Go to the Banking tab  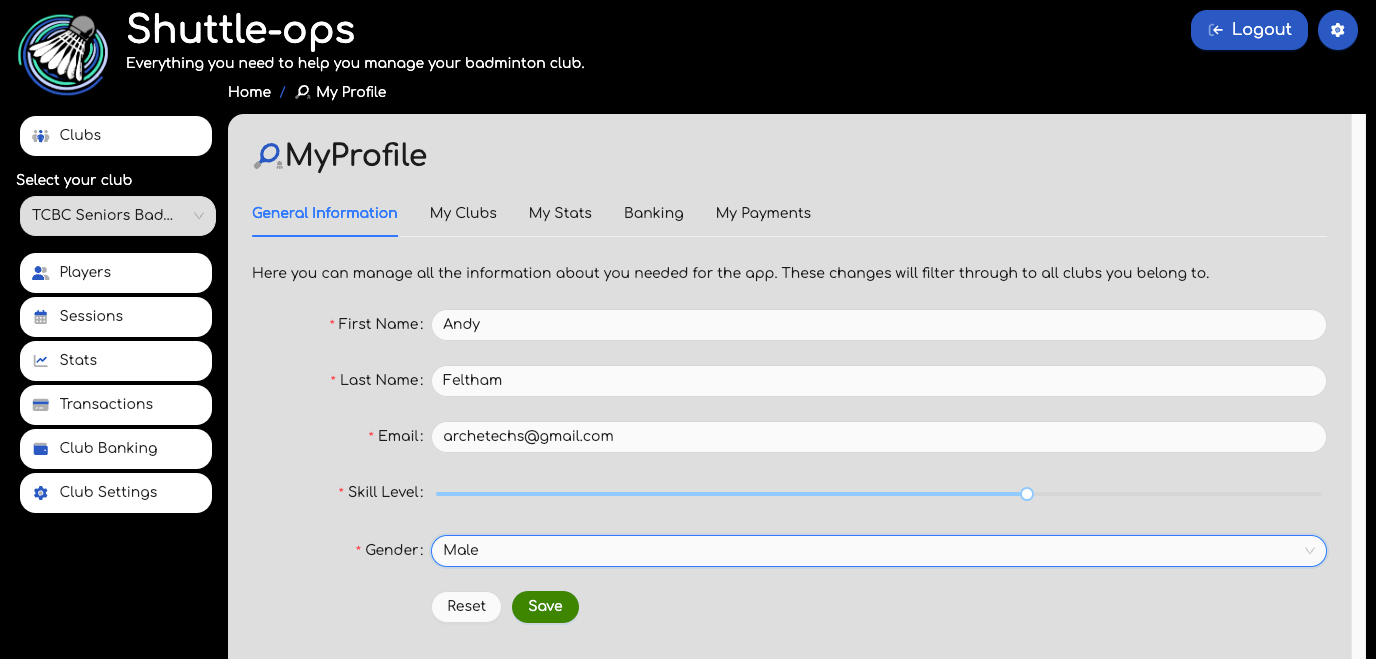pyautogui.click(x=654, y=213)
